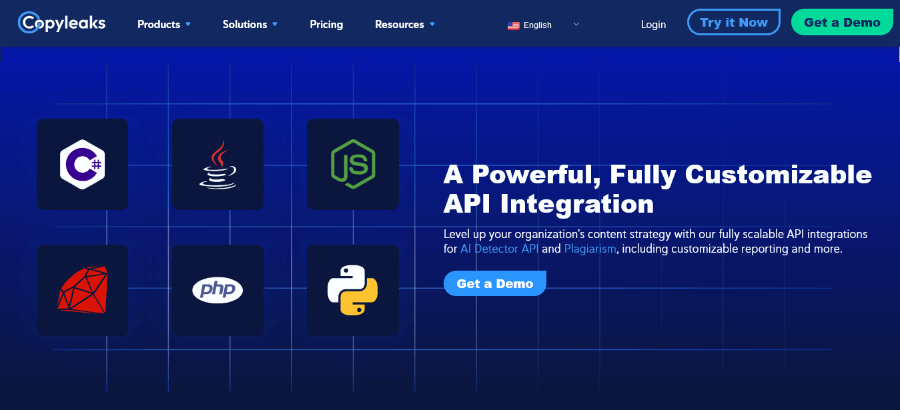The height and width of the screenshot is (410, 900).
Task: Open the Solutions menu
Action: 250,25
